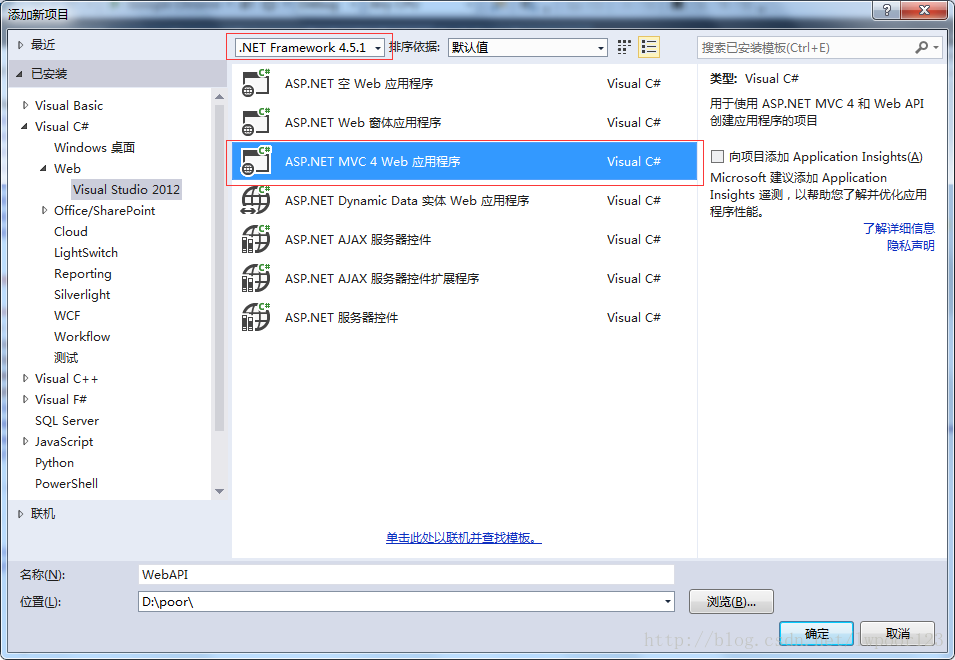Open the search options dropdown arrow
Viewport: 955px width, 660px height.
(936, 47)
